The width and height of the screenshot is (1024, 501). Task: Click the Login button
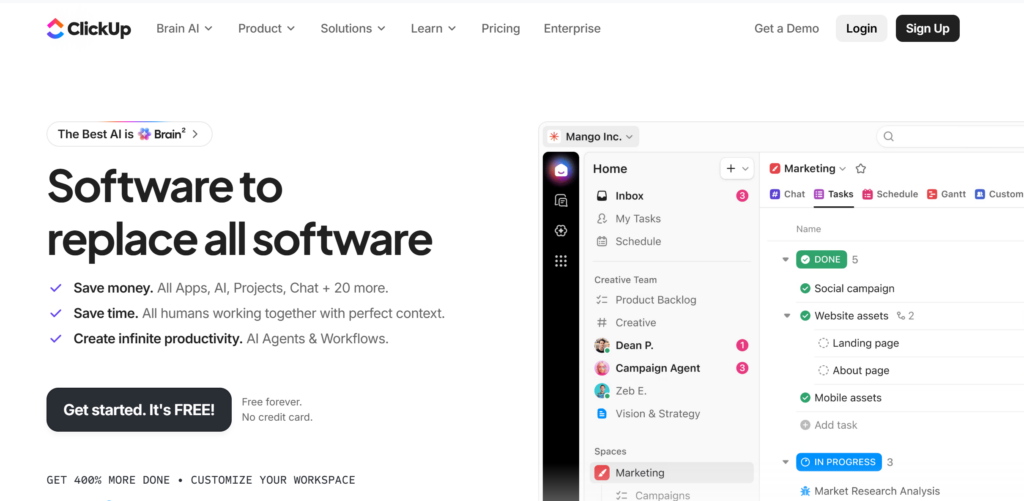point(861,29)
